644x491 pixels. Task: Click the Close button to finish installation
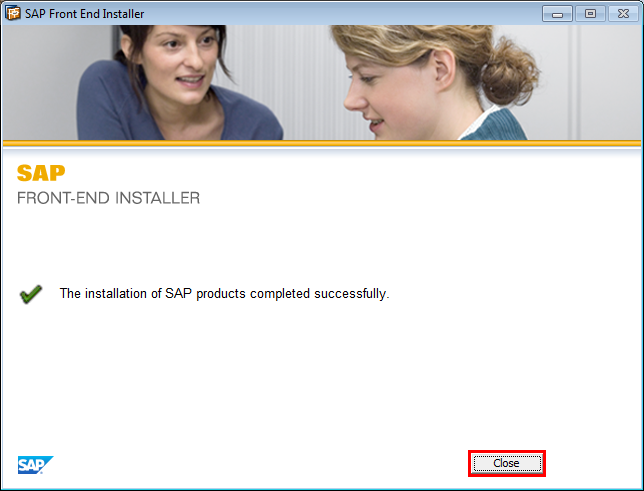pos(506,463)
